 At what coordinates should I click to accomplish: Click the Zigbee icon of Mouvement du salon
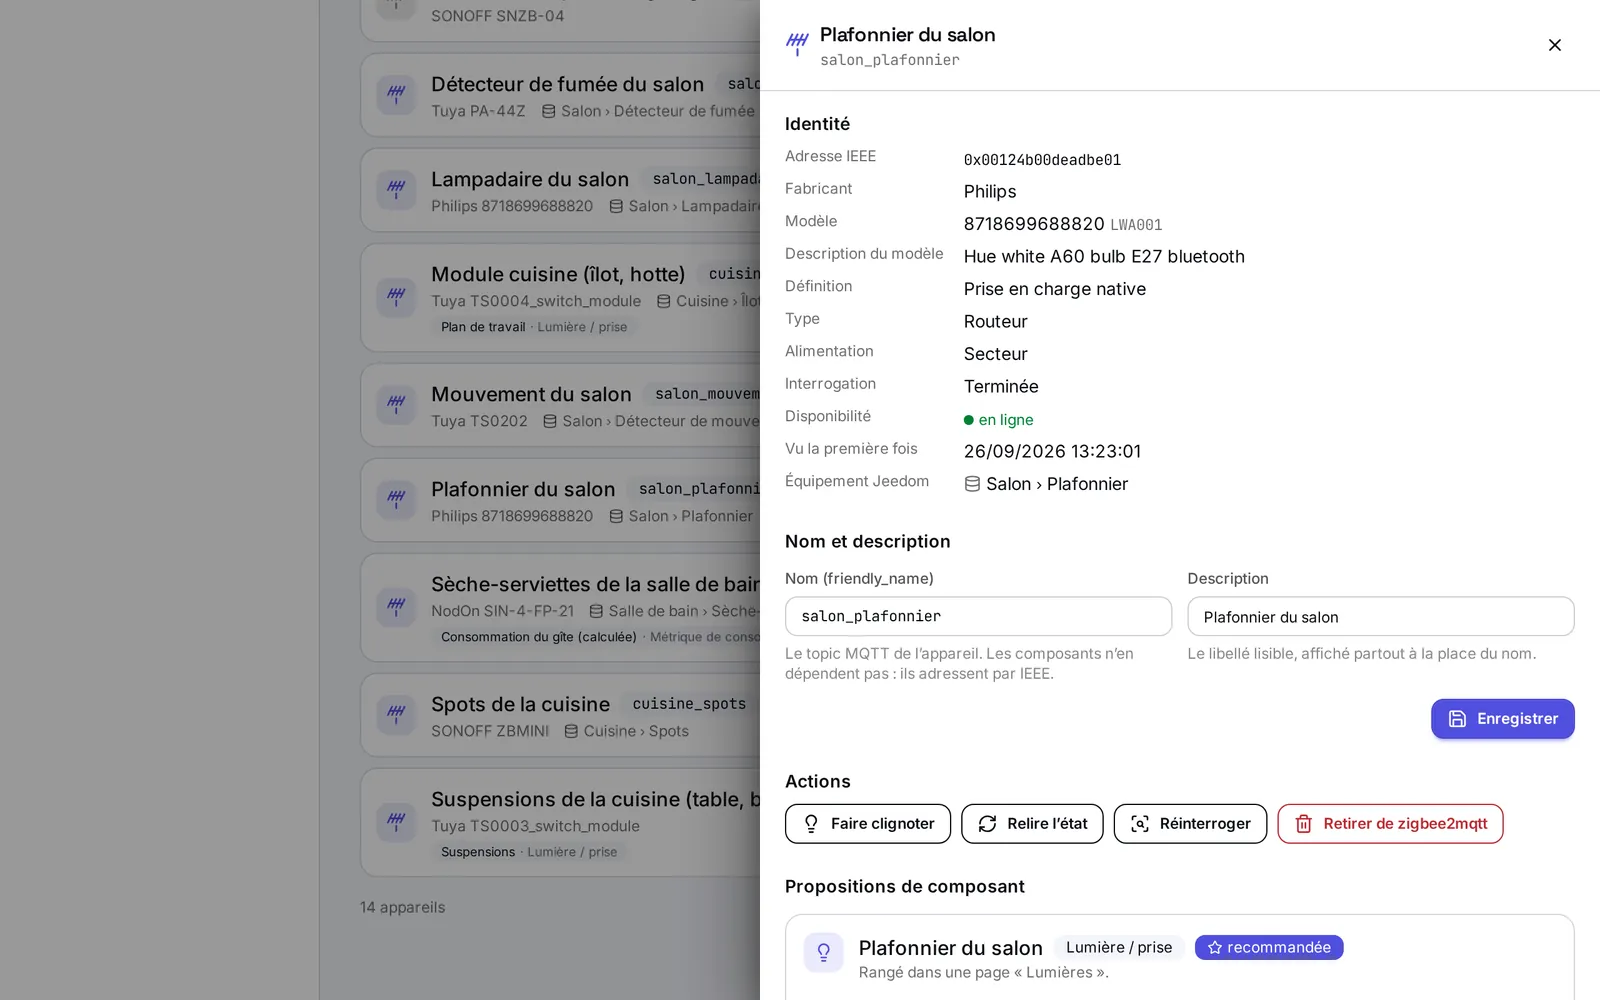point(396,405)
